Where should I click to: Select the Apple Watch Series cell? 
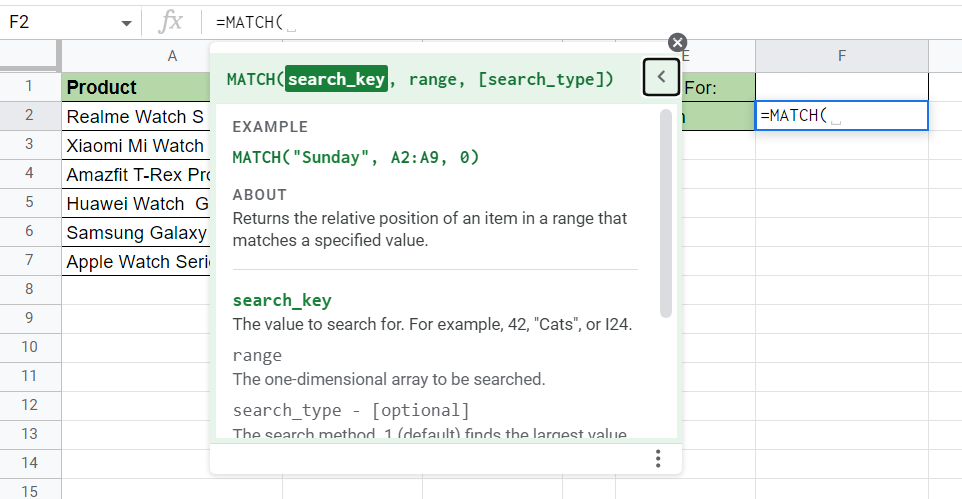click(136, 261)
